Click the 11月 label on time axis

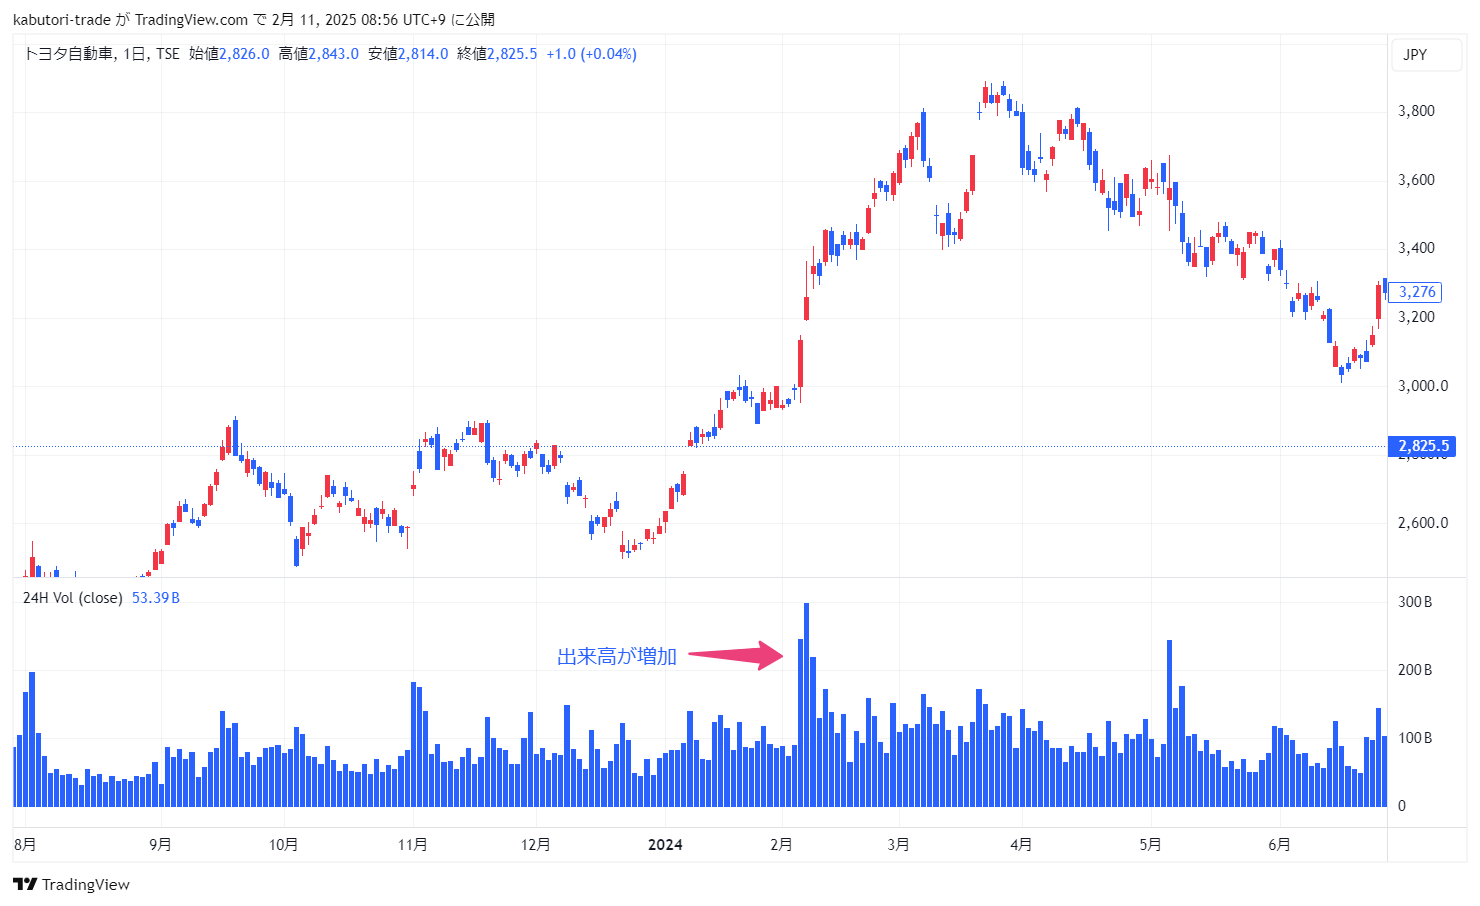pyautogui.click(x=413, y=845)
